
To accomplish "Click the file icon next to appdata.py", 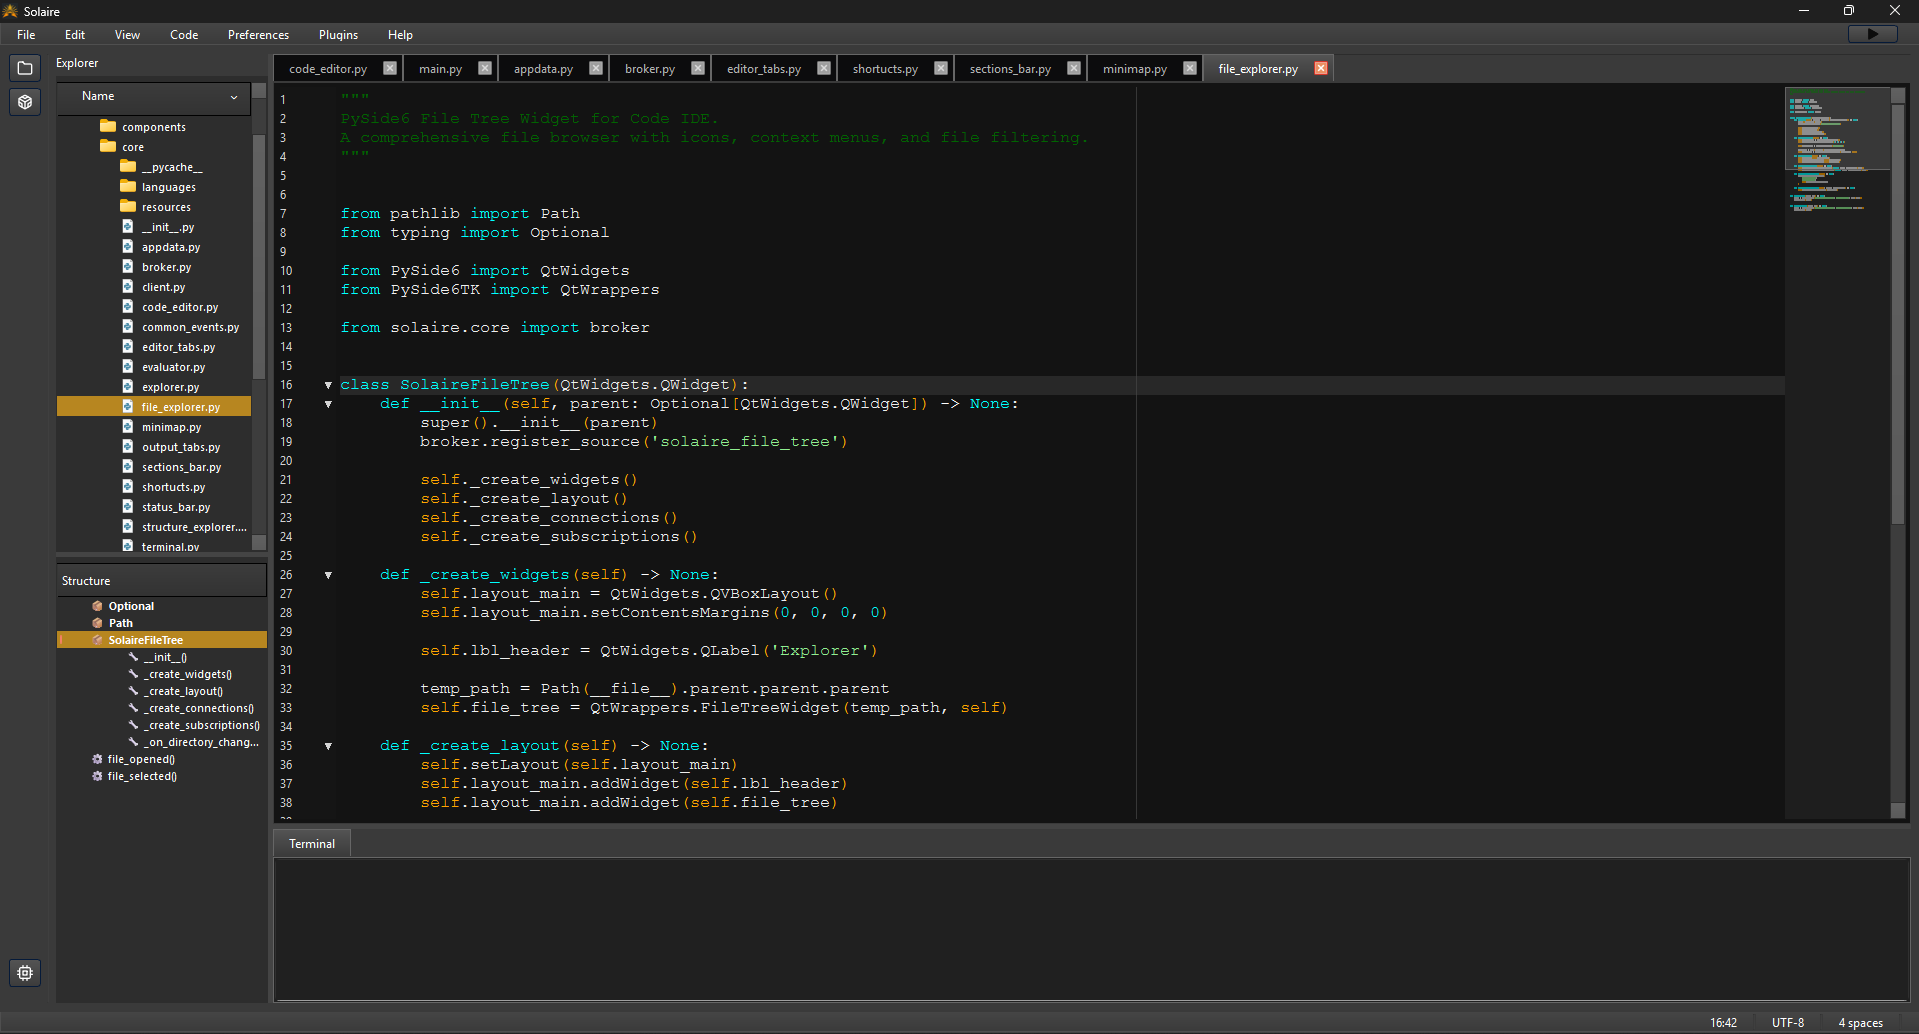I will [128, 246].
